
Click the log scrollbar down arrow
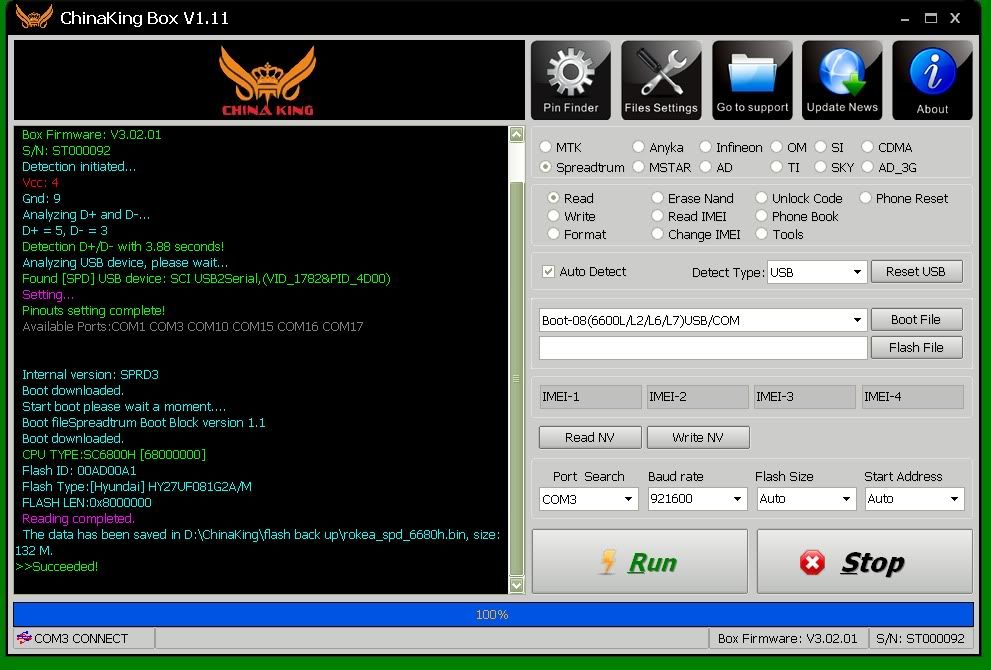click(516, 585)
